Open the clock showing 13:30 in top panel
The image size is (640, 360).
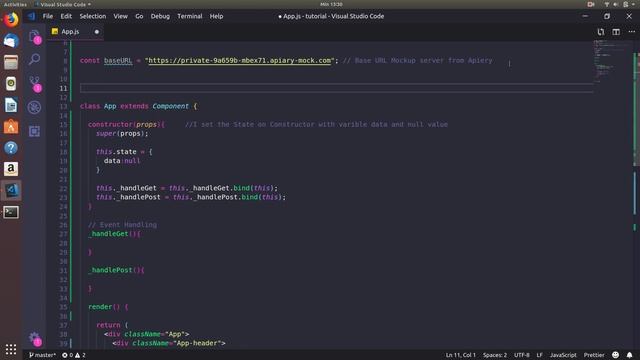[331, 4]
